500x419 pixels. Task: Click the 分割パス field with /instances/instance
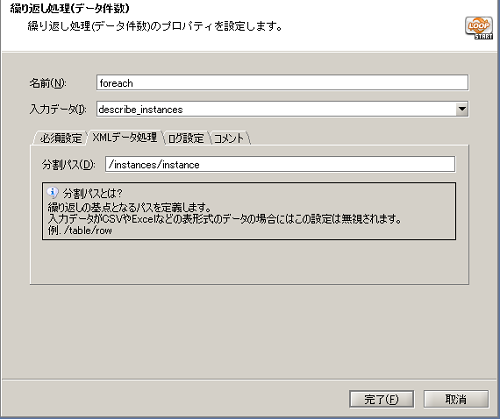tap(280, 164)
